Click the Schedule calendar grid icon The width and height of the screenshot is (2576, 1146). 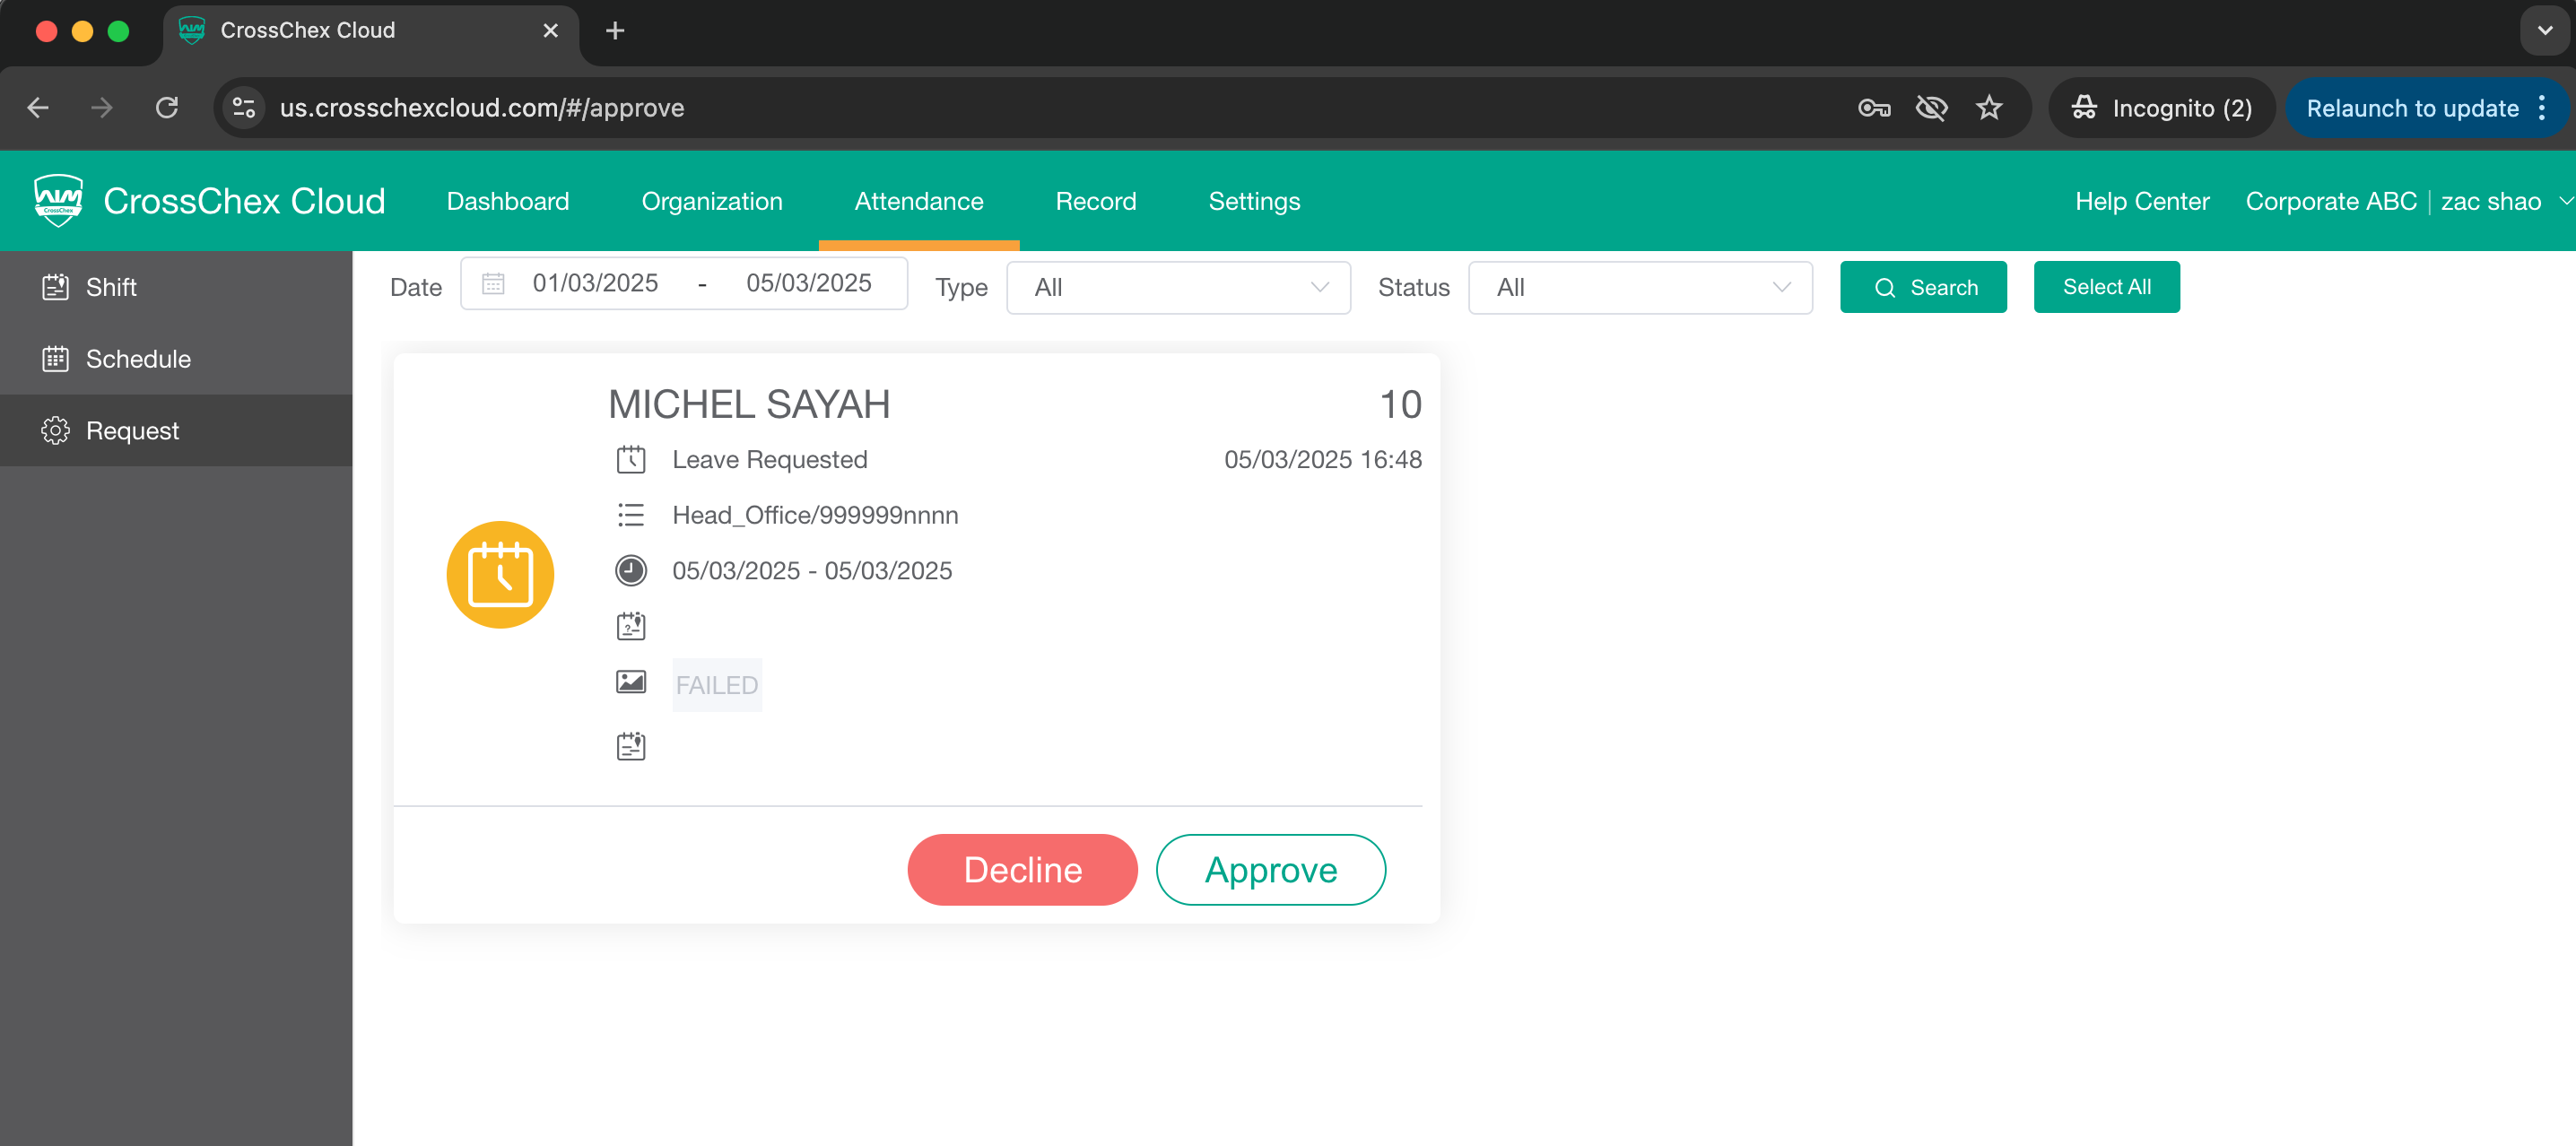(x=55, y=359)
